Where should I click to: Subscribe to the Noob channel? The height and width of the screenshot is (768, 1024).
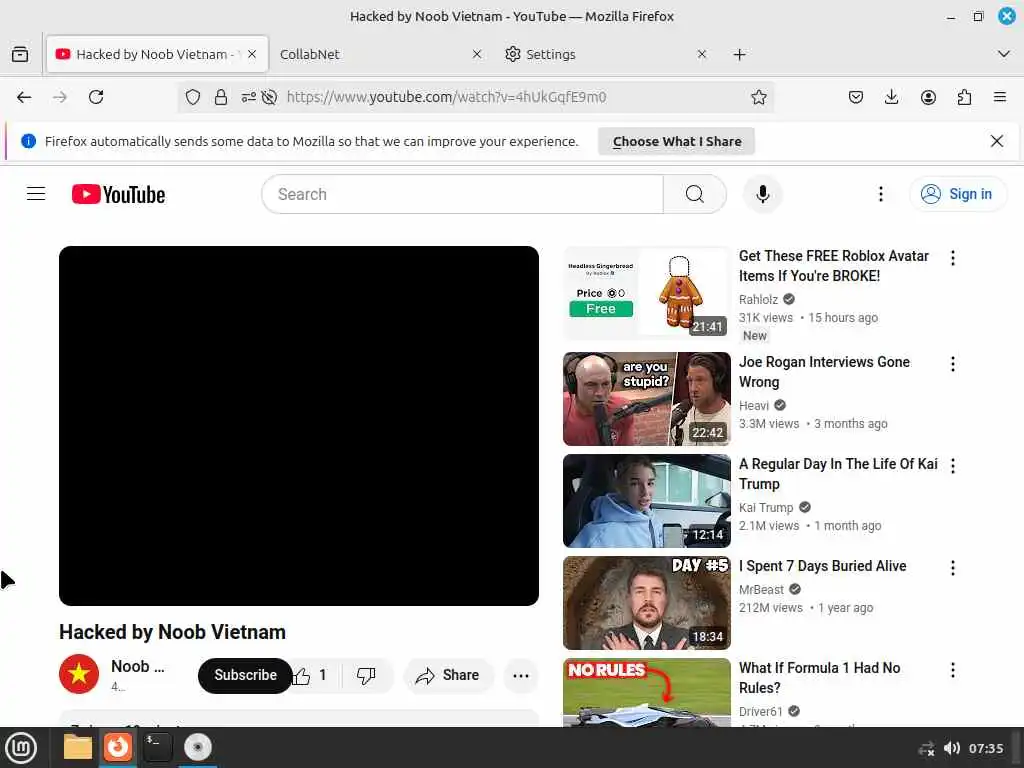tap(246, 675)
